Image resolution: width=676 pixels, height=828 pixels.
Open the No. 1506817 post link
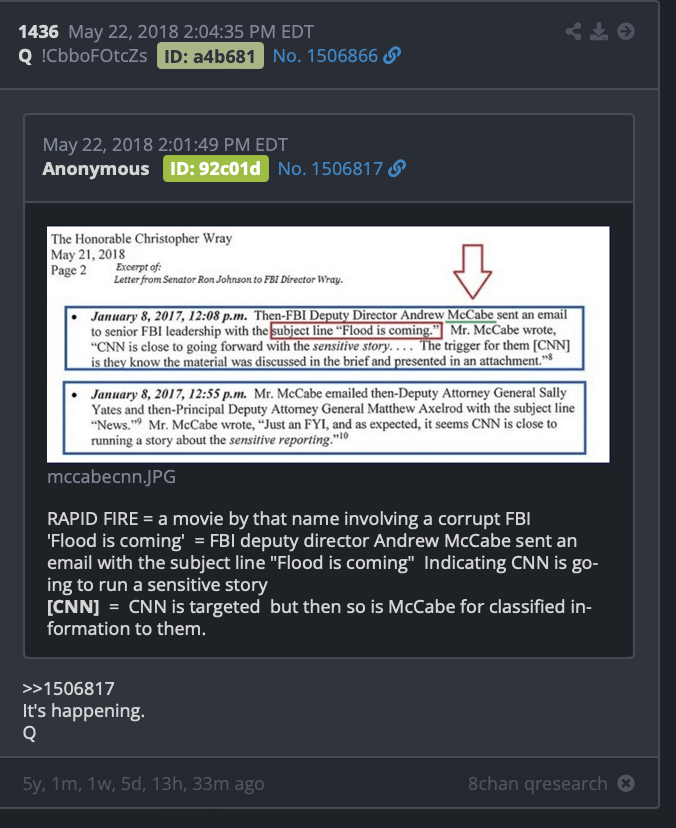330,168
